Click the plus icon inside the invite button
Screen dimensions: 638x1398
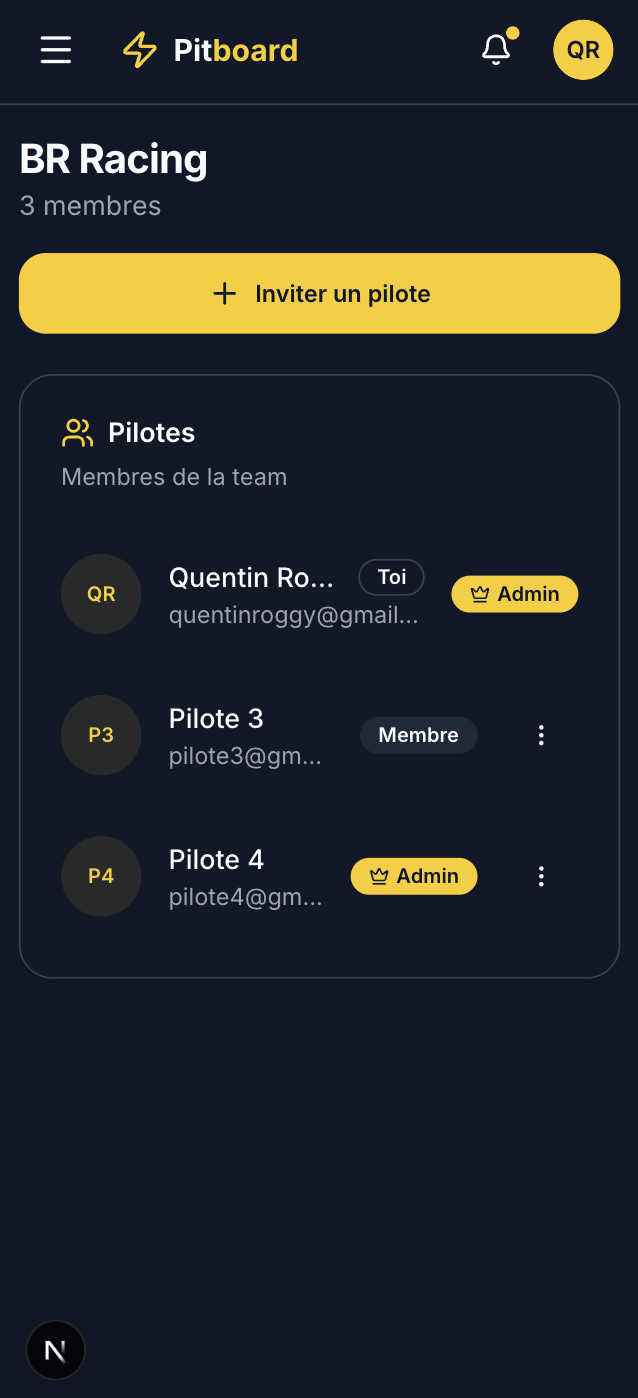point(225,293)
